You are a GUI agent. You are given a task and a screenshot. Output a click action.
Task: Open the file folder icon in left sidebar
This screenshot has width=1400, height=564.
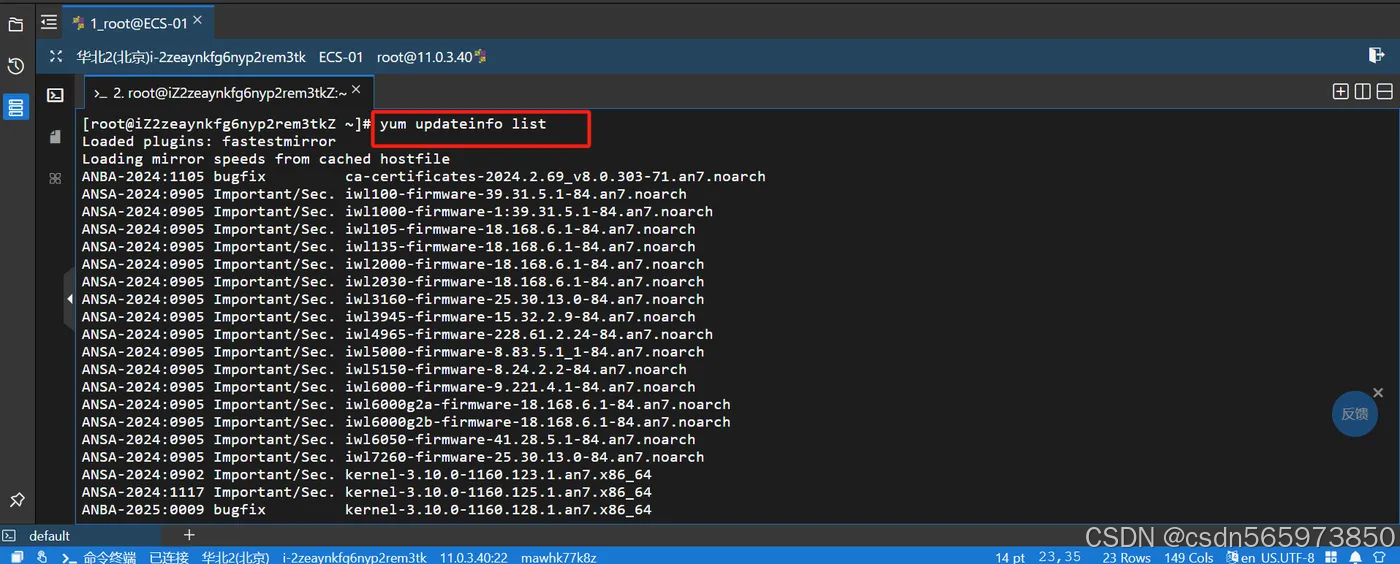(x=16, y=24)
